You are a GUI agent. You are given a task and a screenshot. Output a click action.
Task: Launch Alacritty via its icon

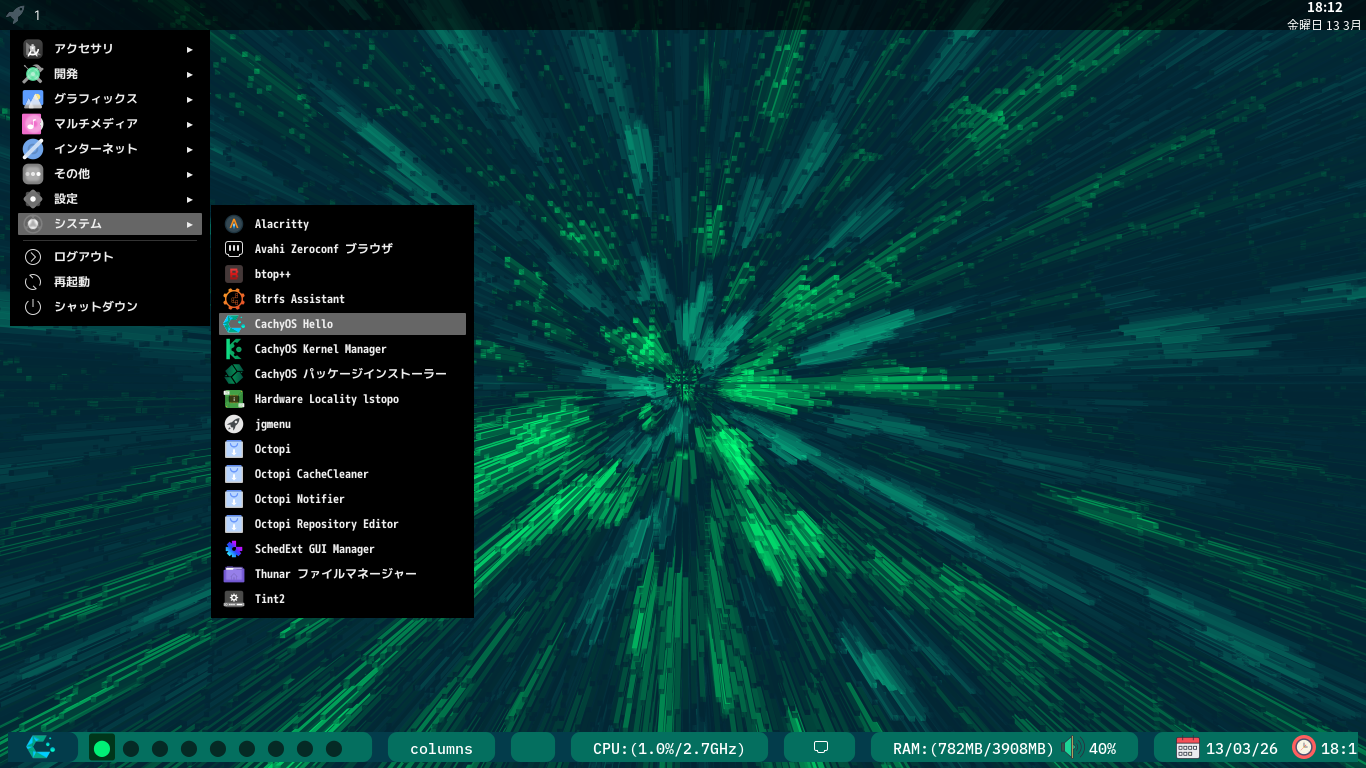pos(234,224)
